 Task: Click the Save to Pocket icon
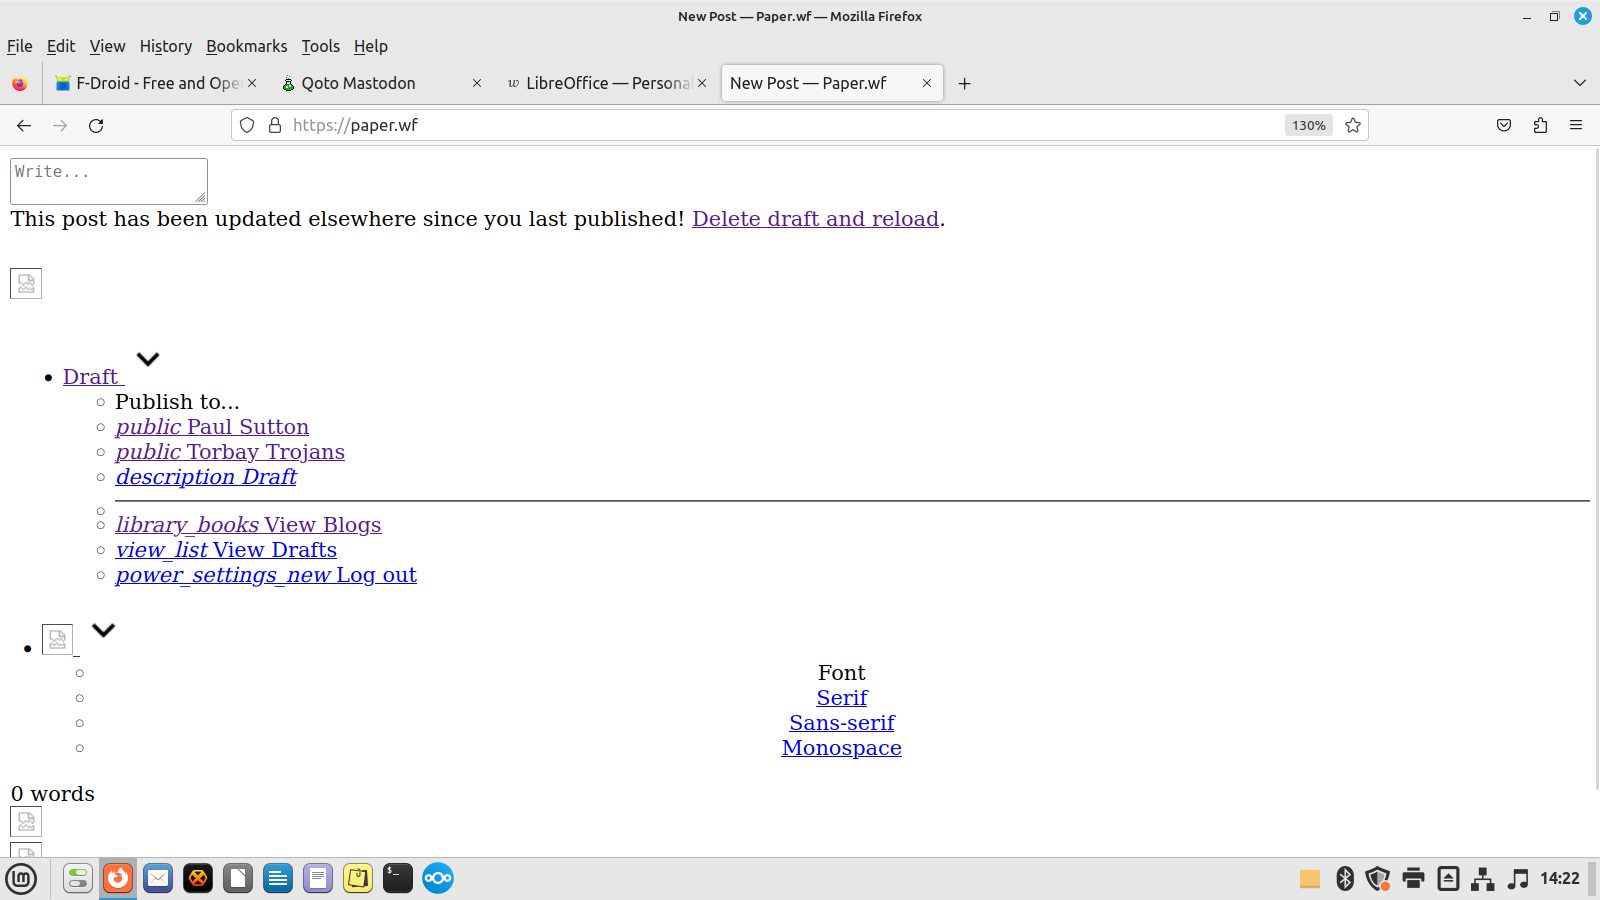click(1504, 125)
